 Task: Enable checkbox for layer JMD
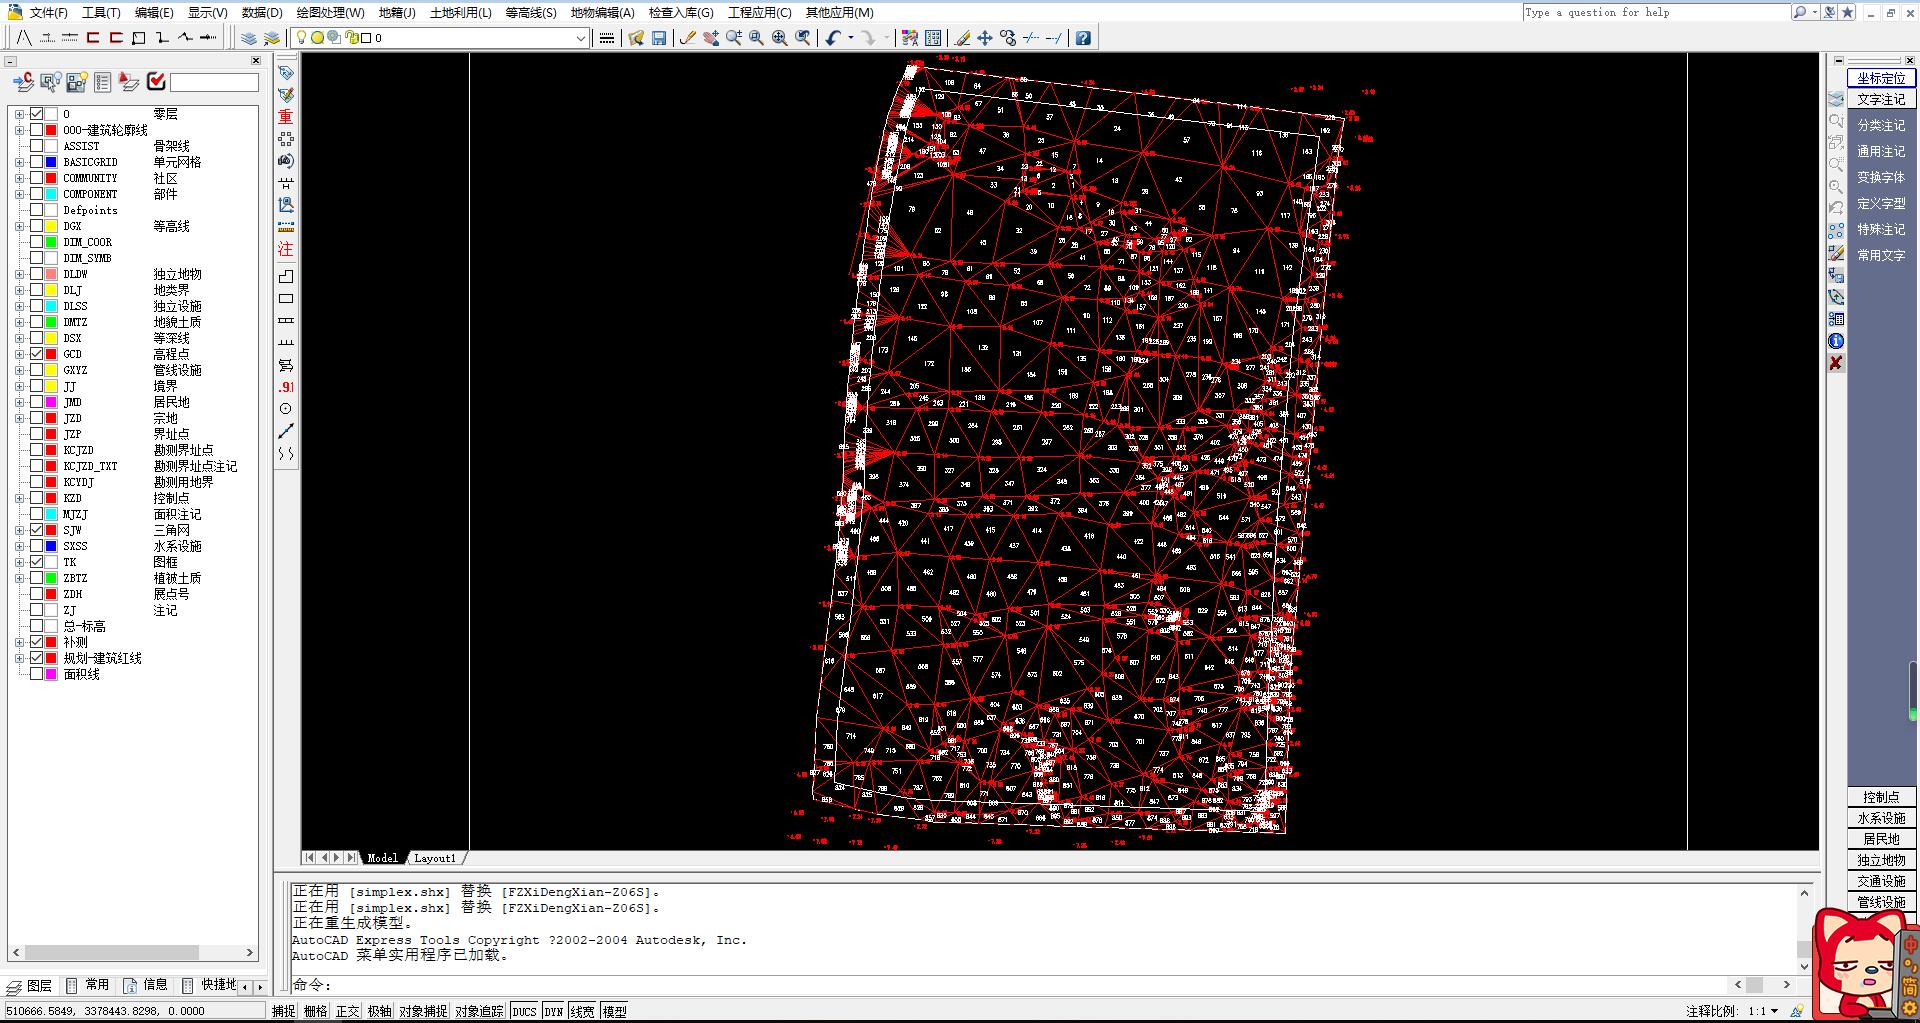point(37,402)
